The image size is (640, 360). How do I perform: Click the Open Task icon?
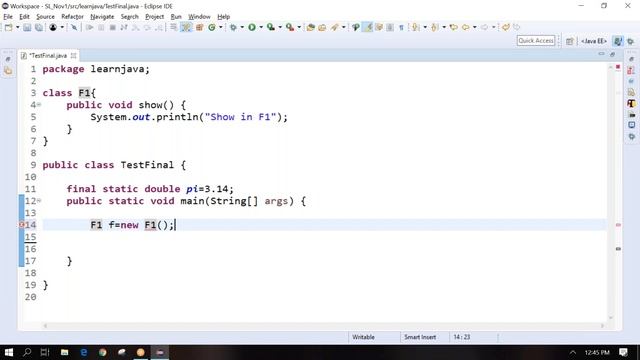point(322,27)
